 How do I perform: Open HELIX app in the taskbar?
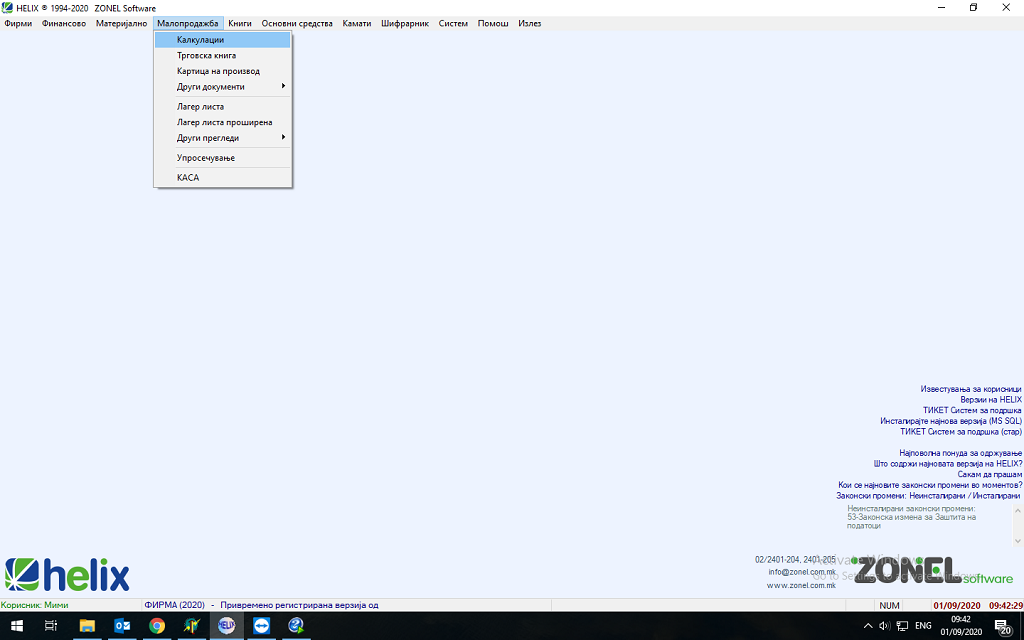point(227,626)
